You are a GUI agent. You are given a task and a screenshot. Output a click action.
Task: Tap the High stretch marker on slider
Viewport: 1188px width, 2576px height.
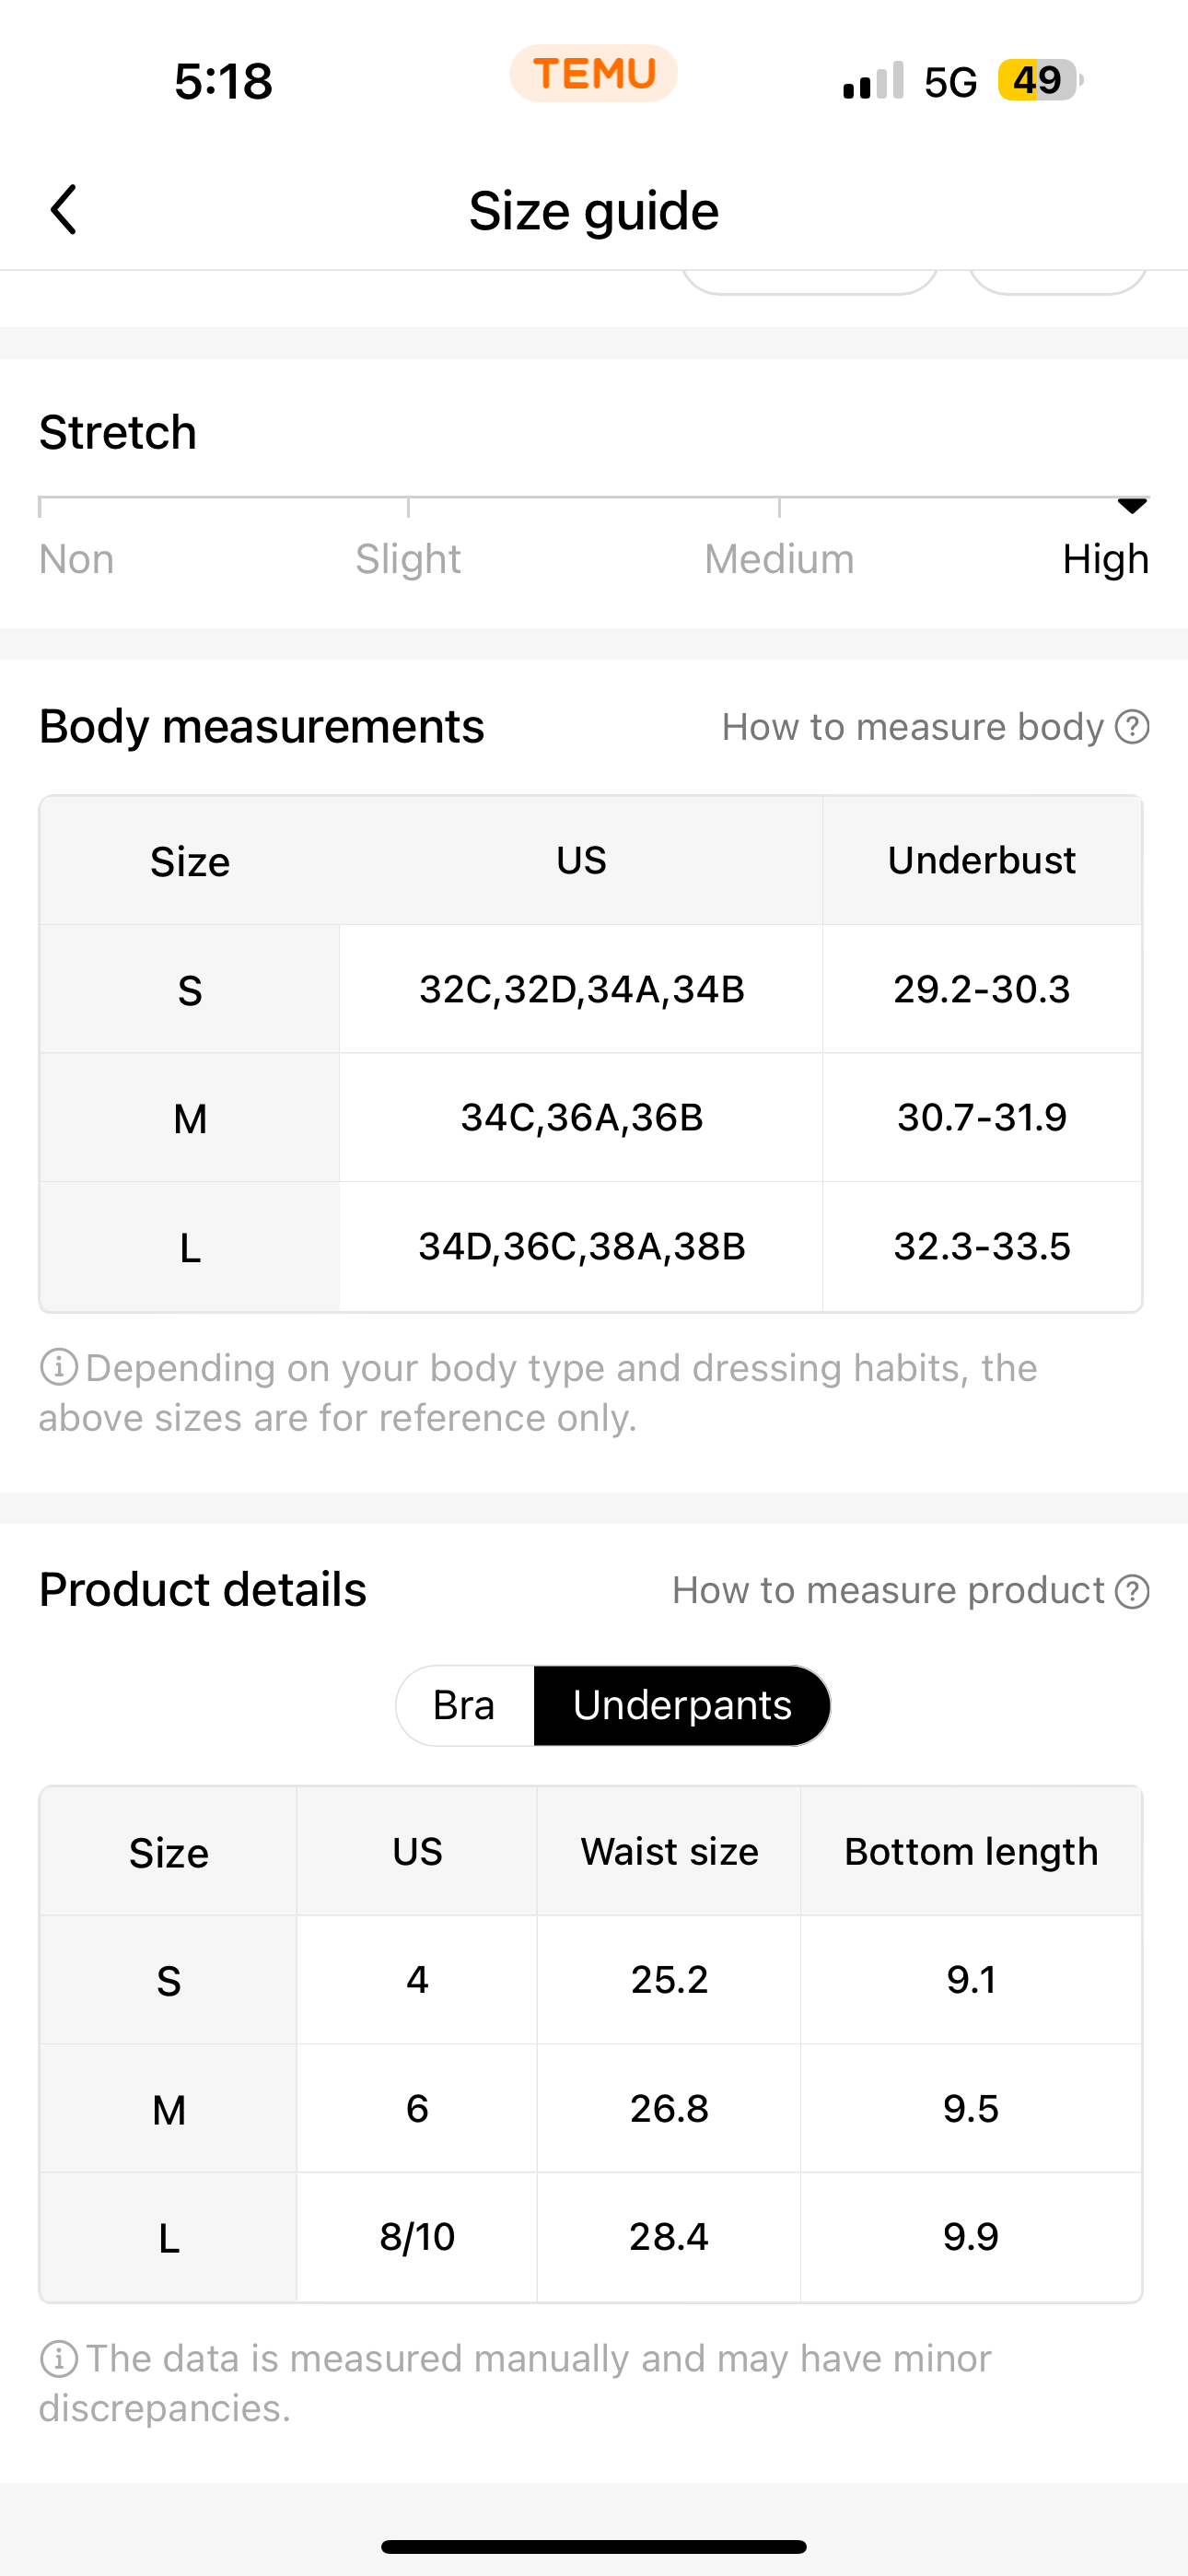tap(1132, 506)
